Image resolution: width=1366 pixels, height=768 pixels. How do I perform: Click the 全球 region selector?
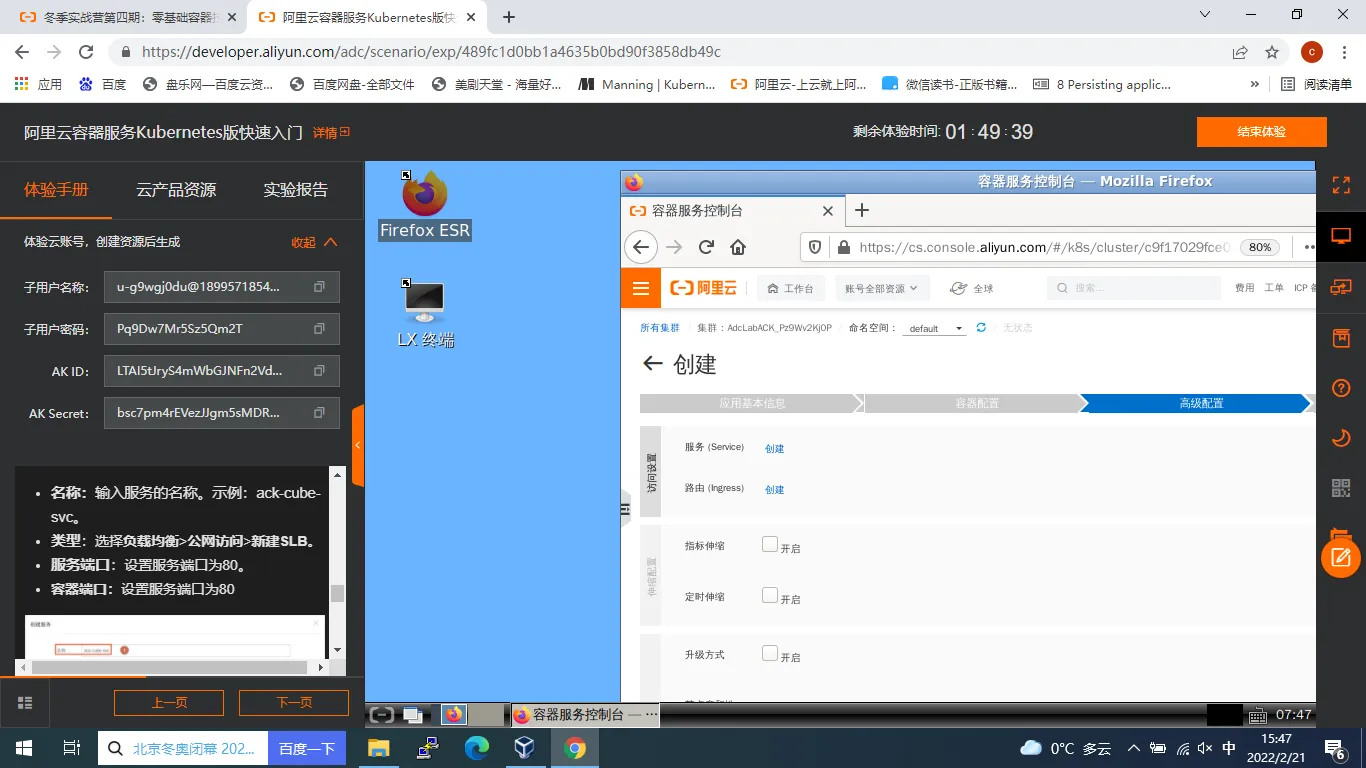(x=971, y=288)
